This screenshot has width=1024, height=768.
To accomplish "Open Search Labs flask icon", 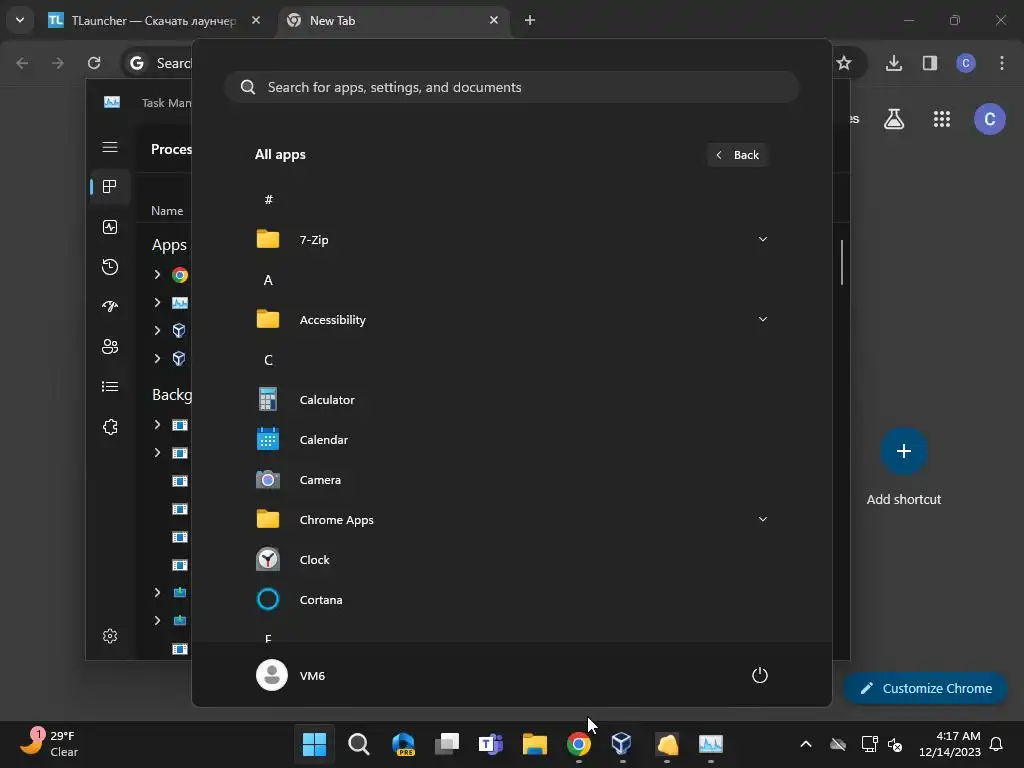I will point(893,119).
